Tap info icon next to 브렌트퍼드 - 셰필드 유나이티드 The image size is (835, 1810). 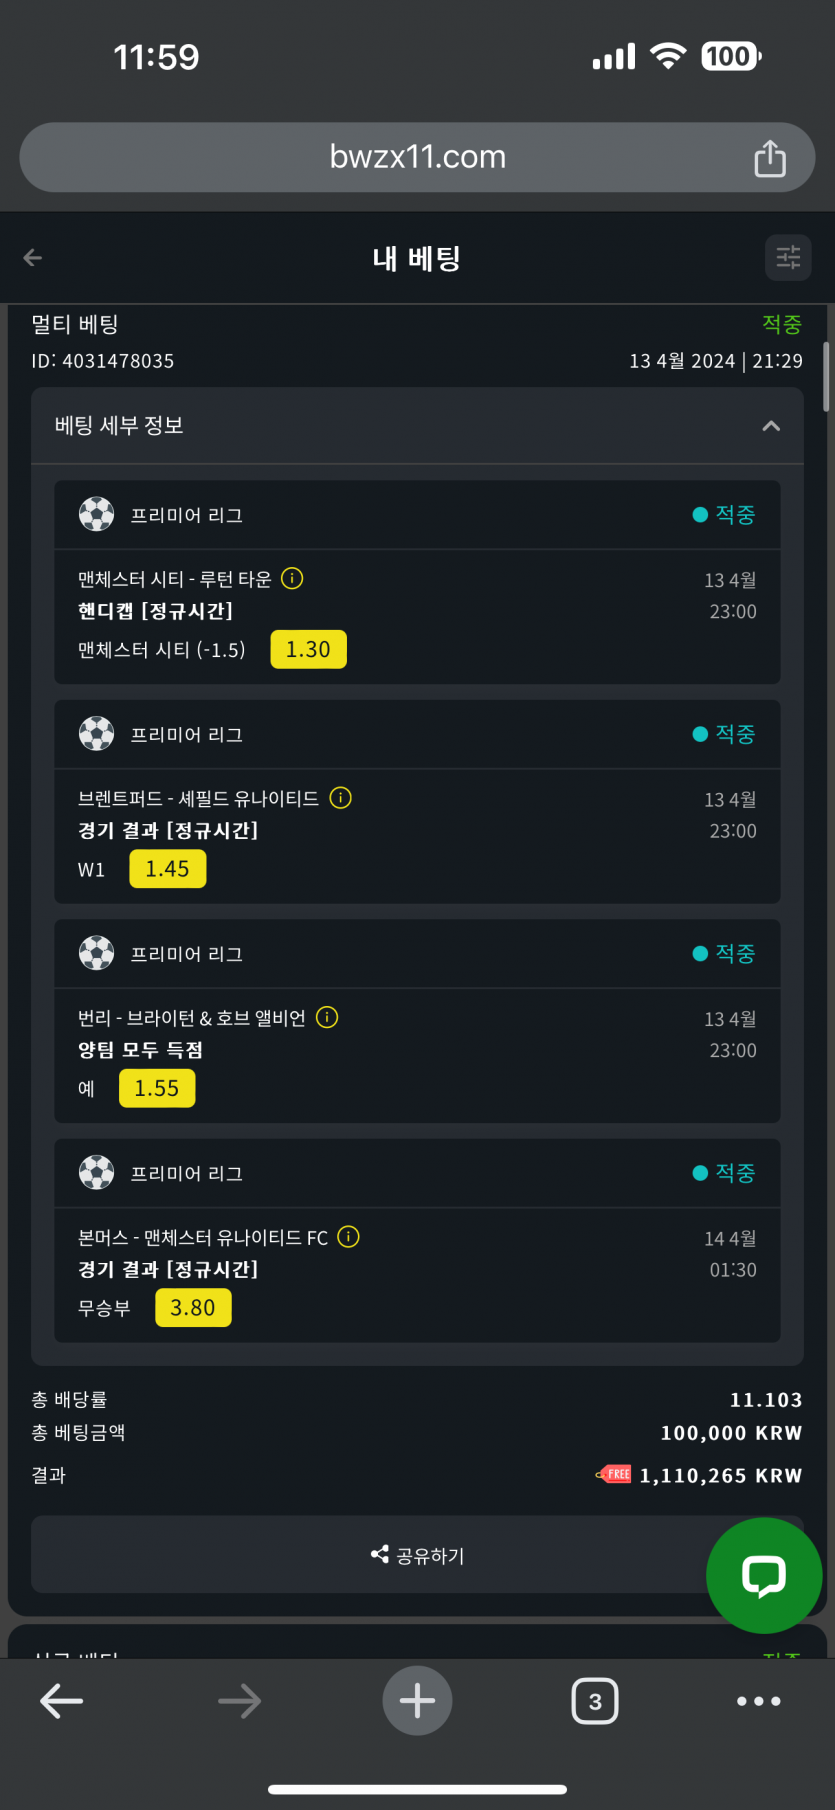(341, 798)
